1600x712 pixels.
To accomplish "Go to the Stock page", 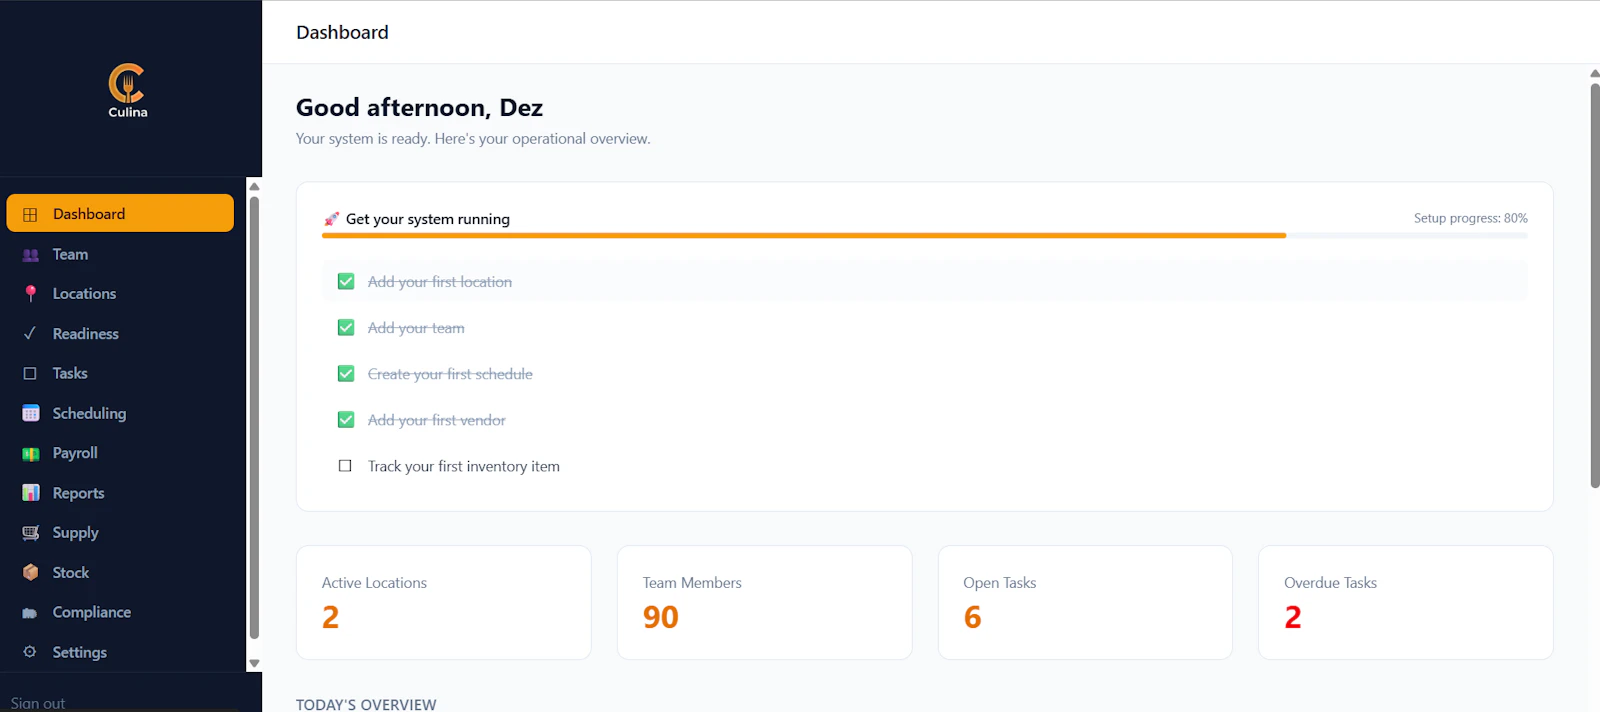I will (x=120, y=573).
